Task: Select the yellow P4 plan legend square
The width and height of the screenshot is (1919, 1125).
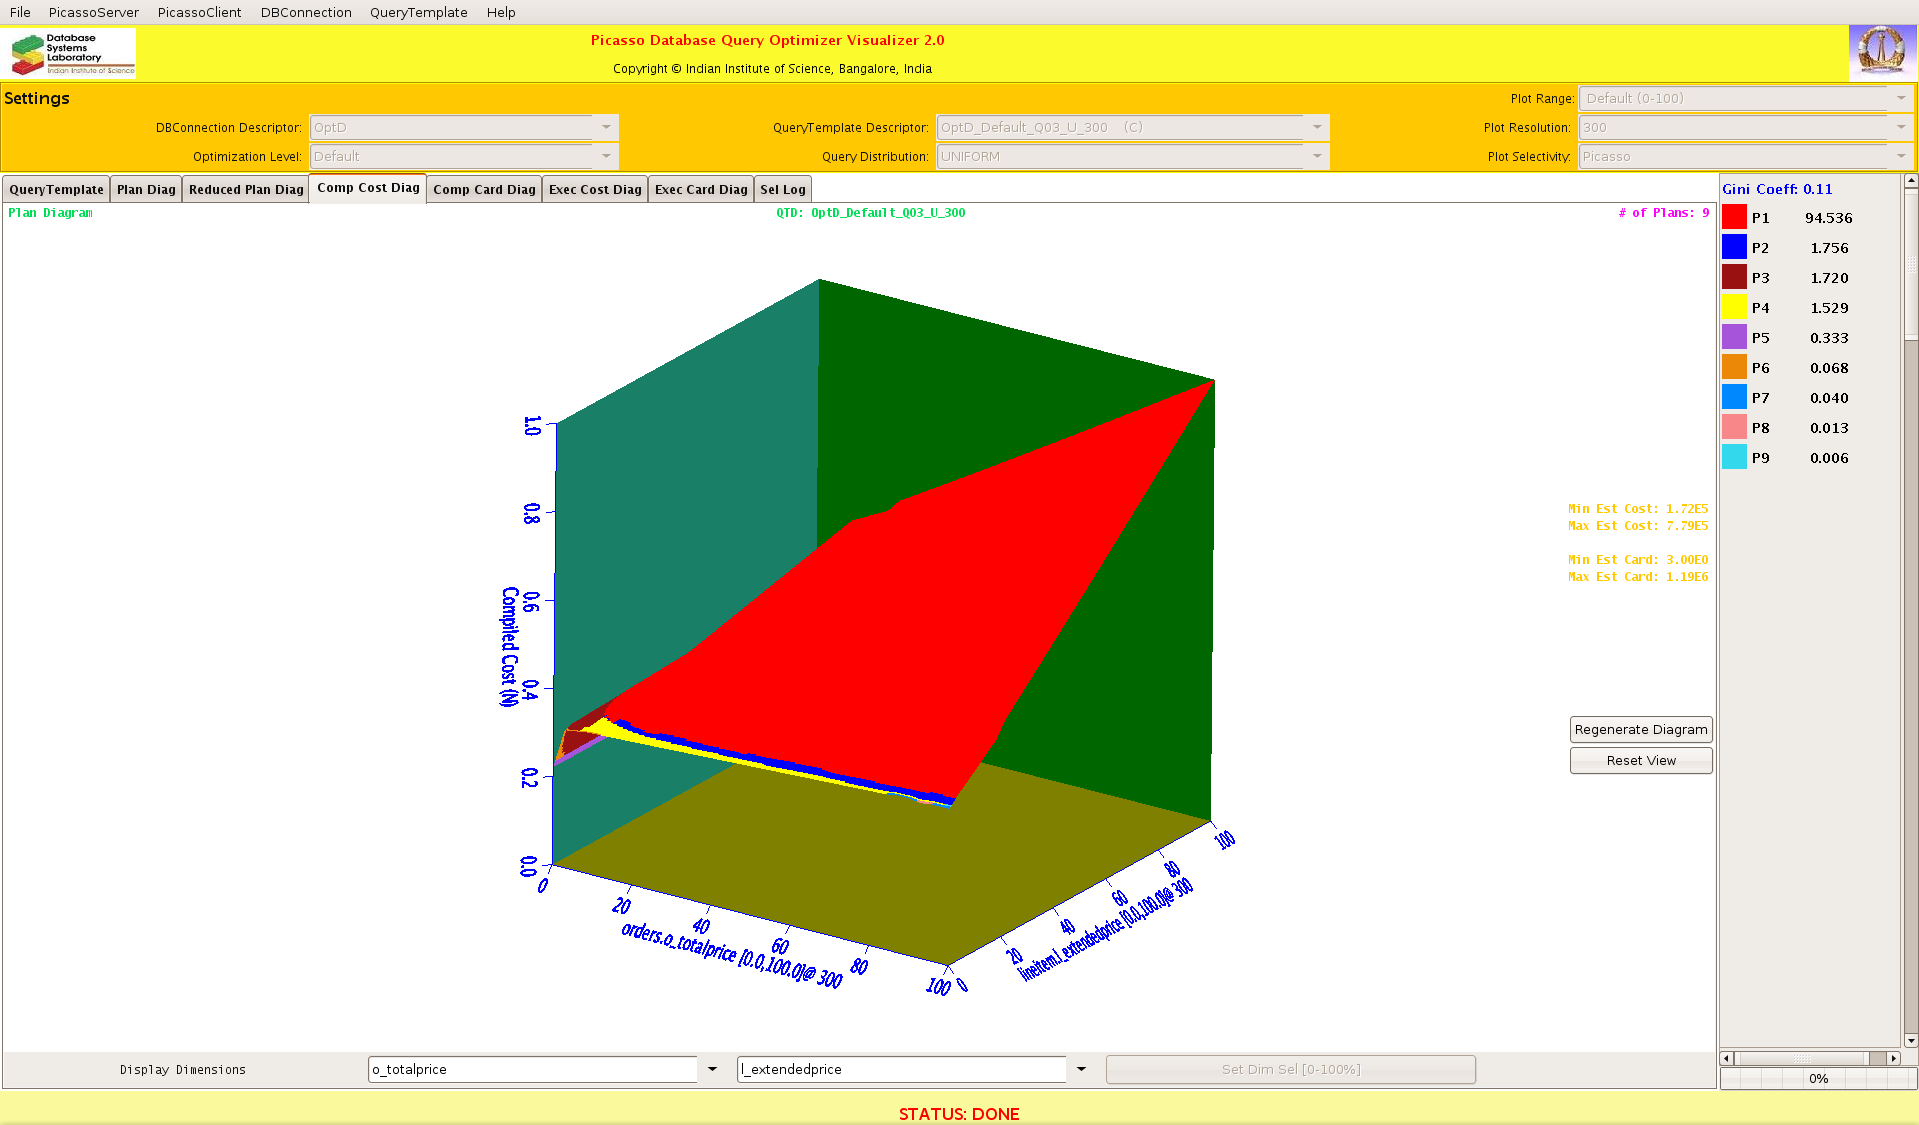Action: tap(1734, 307)
